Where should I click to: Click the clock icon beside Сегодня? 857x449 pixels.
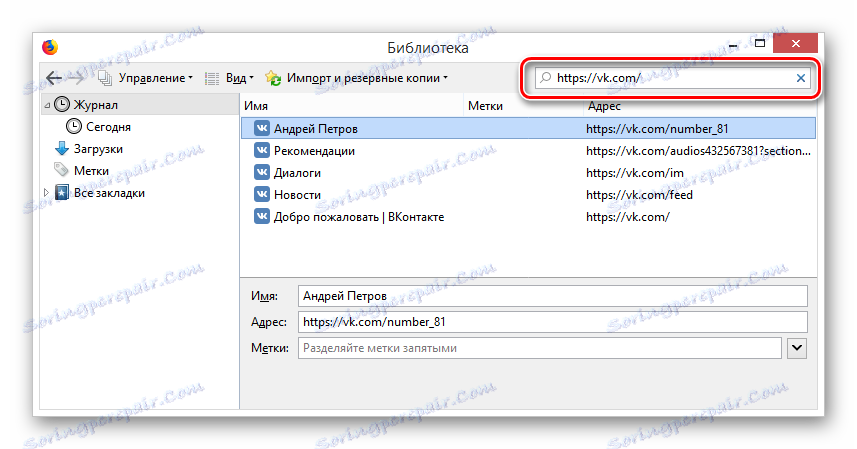74,127
